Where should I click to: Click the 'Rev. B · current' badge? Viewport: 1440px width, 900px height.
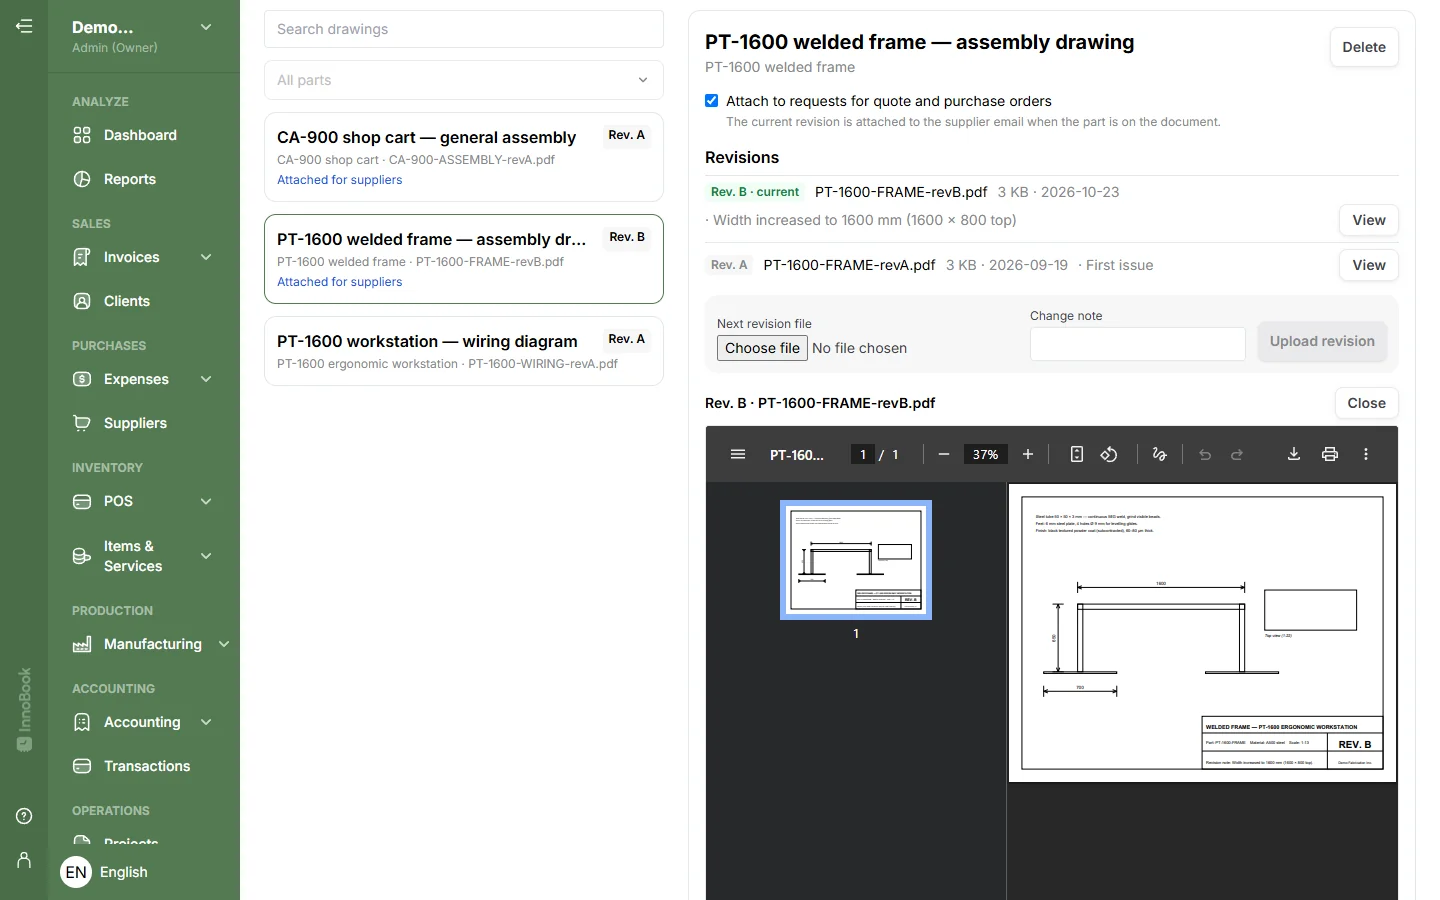click(755, 192)
